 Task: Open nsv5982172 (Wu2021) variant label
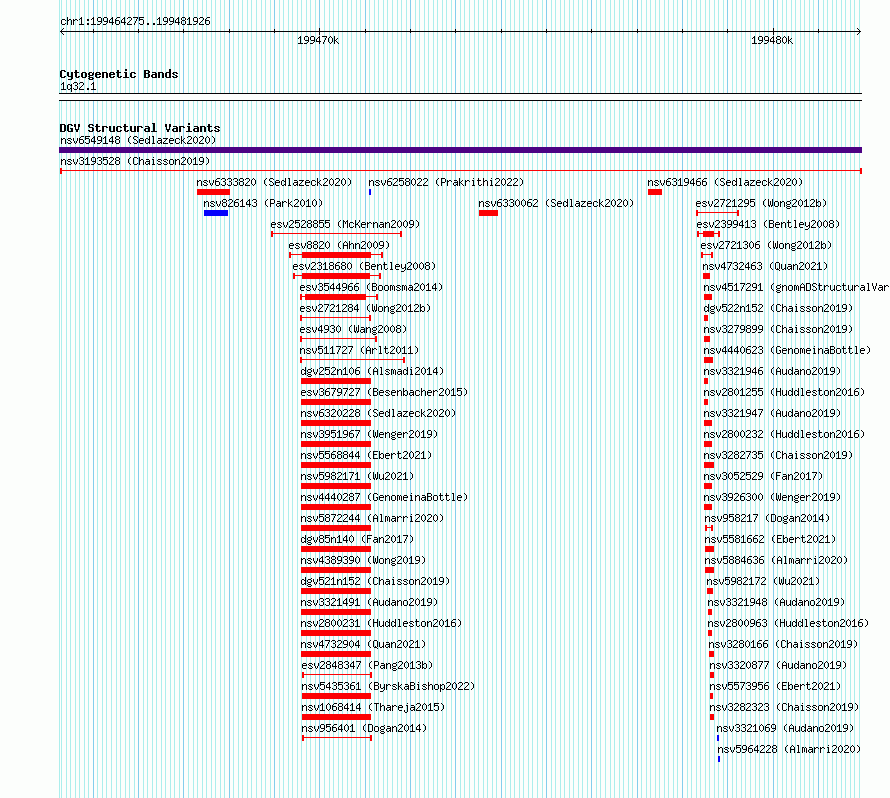[x=763, y=581]
